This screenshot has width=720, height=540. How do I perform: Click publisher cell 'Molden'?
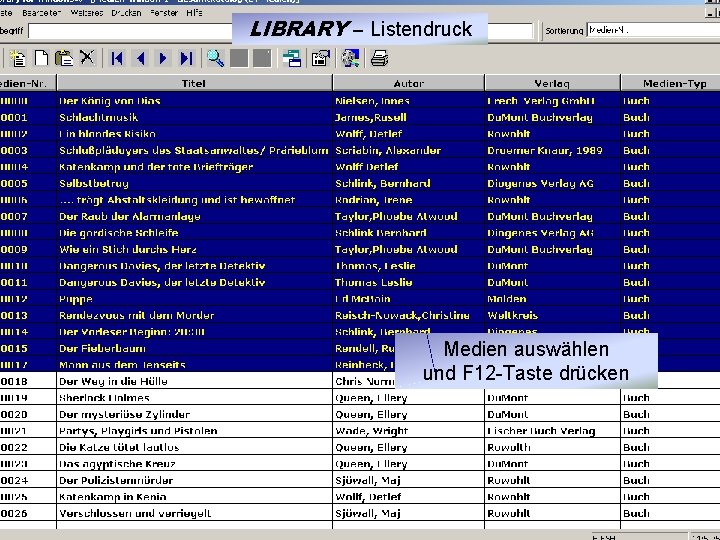[506, 299]
